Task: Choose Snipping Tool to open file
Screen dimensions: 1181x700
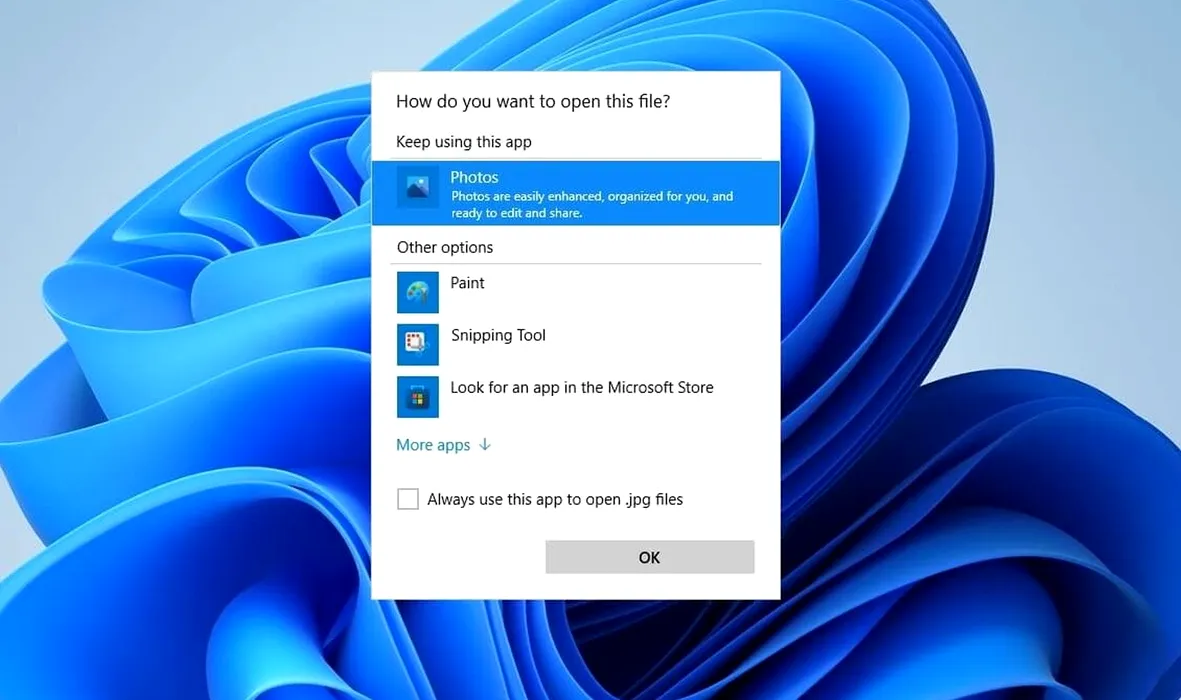Action: point(576,344)
